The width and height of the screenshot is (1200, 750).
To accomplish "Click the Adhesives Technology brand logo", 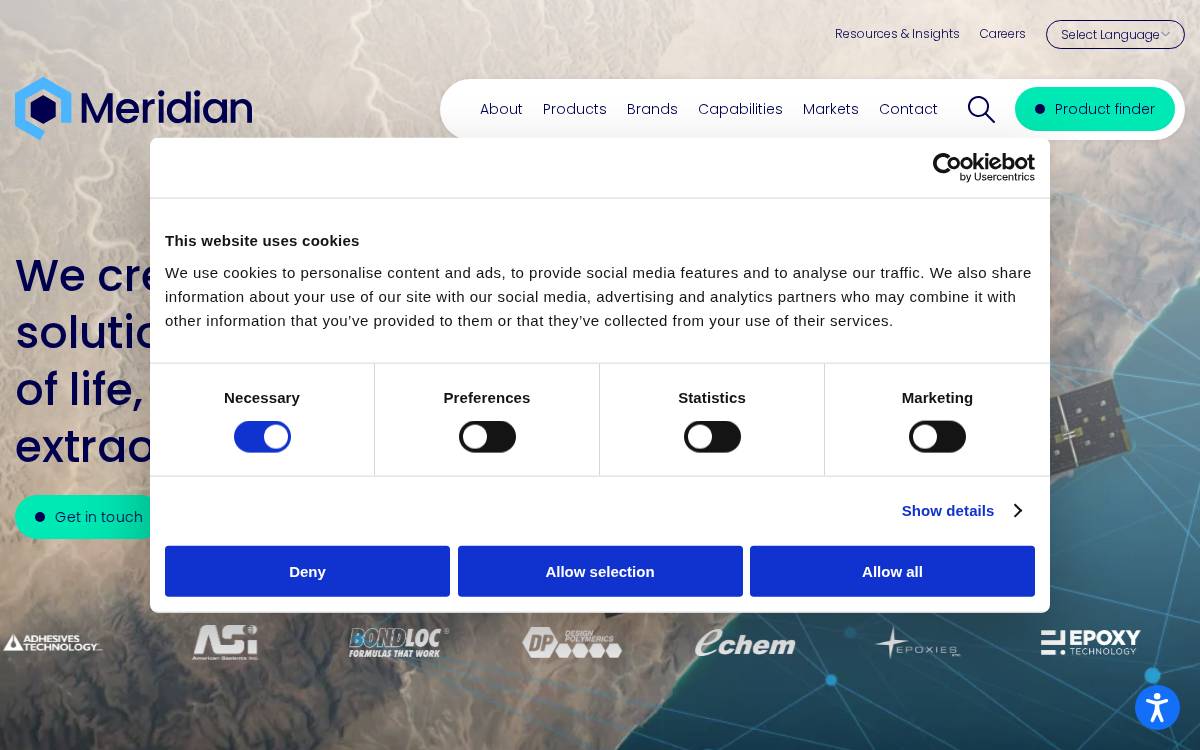I will point(52,643).
